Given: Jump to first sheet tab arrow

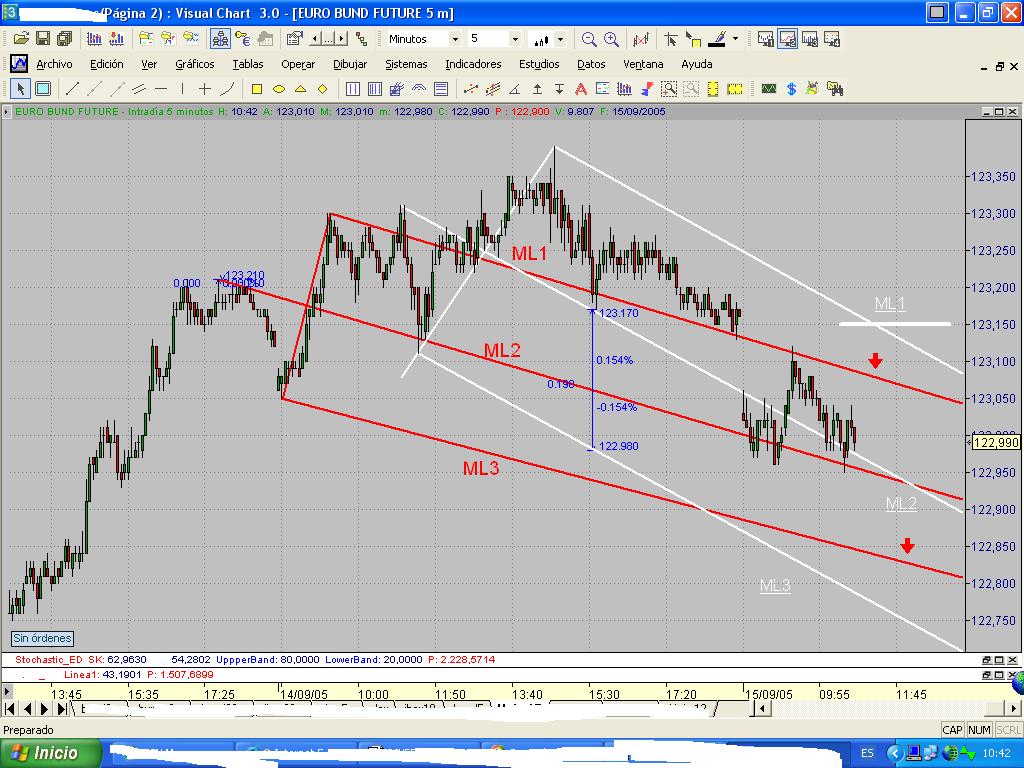Looking at the screenshot, I should (10, 709).
